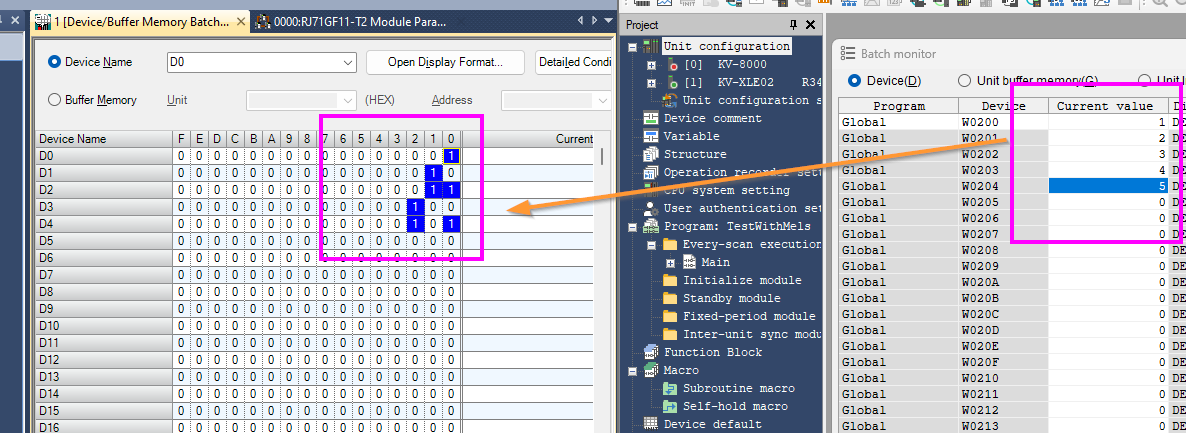1186x433 pixels.
Task: Click the W020F device cell
Action: coord(1003,362)
